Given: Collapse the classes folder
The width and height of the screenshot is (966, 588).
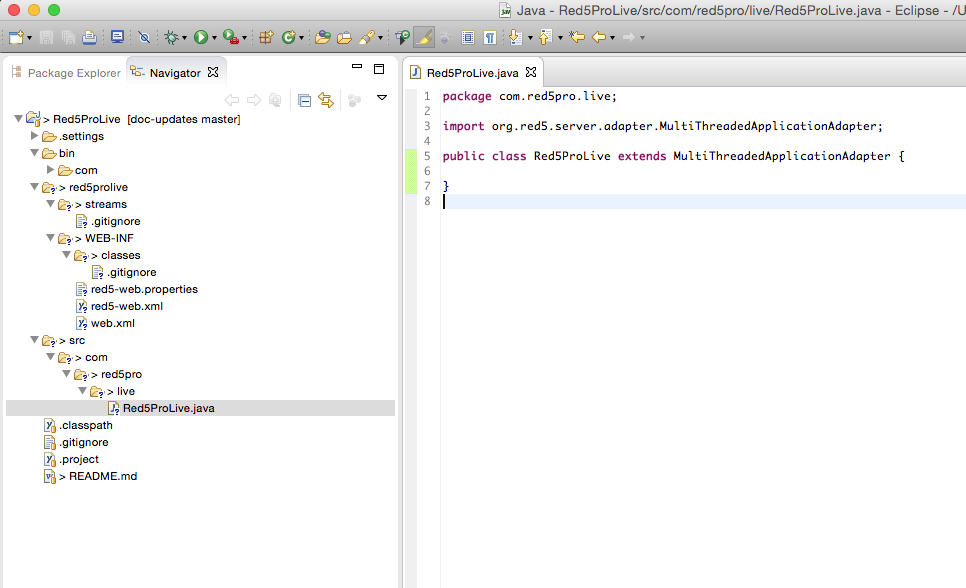Looking at the screenshot, I should click(67, 255).
